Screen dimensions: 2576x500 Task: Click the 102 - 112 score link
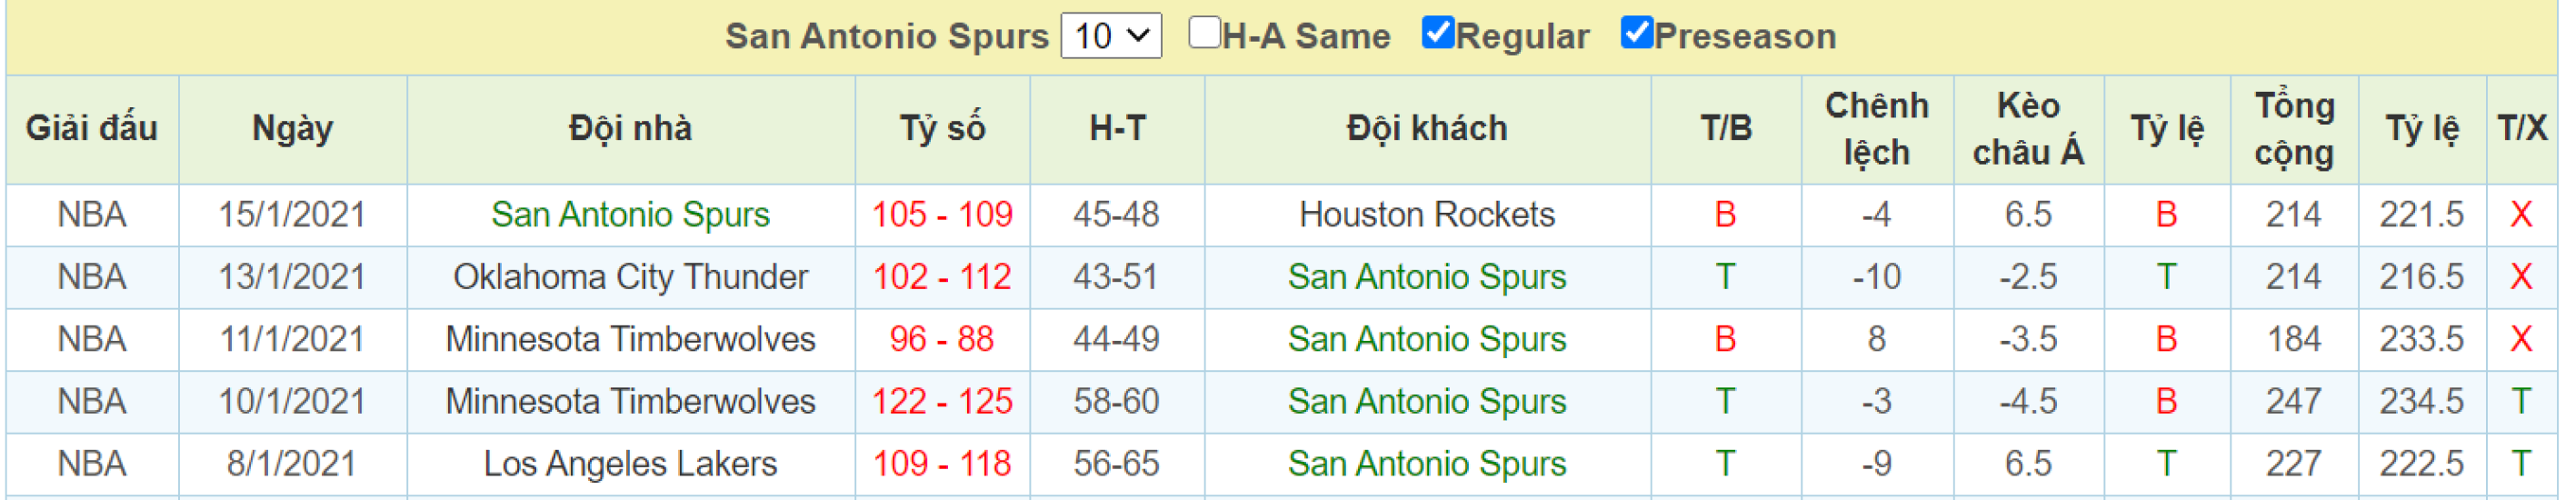(942, 277)
